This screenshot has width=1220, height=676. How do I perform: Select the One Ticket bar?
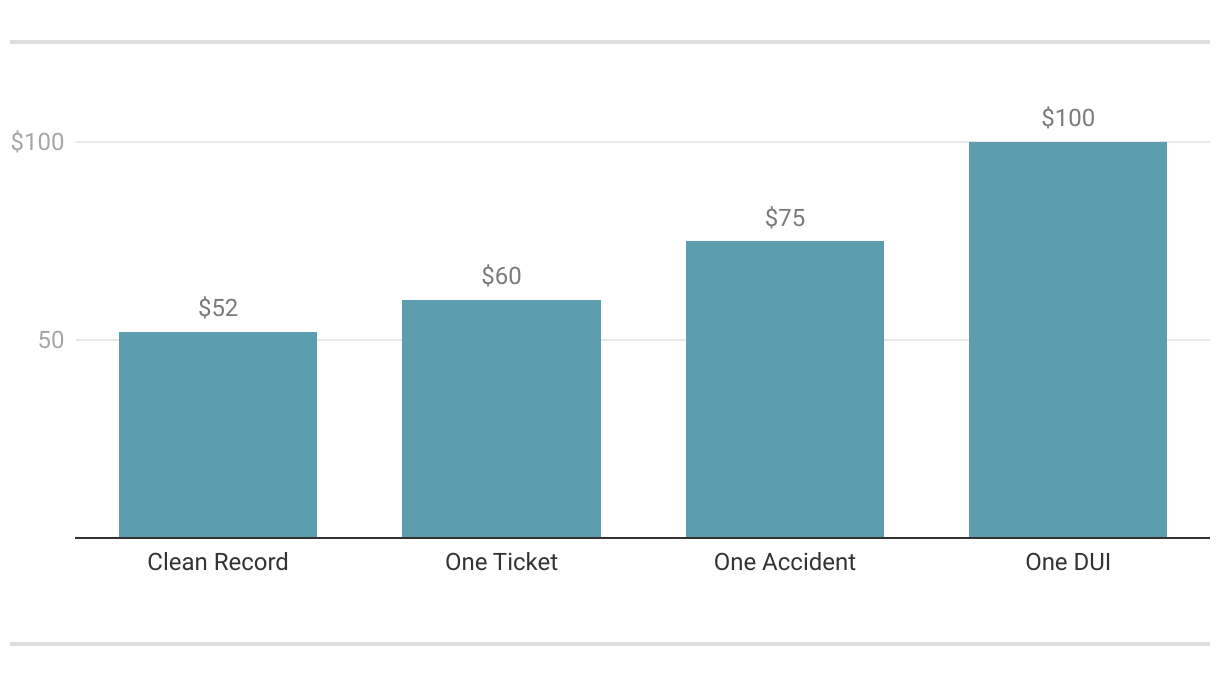point(501,419)
